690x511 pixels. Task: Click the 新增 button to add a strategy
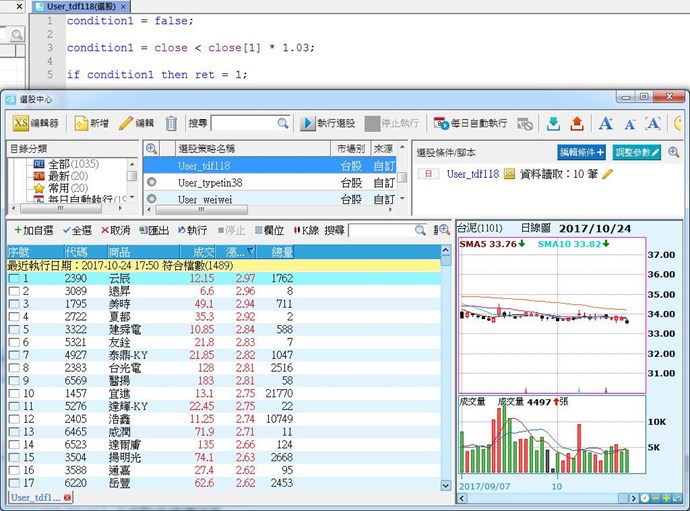pyautogui.click(x=91, y=123)
